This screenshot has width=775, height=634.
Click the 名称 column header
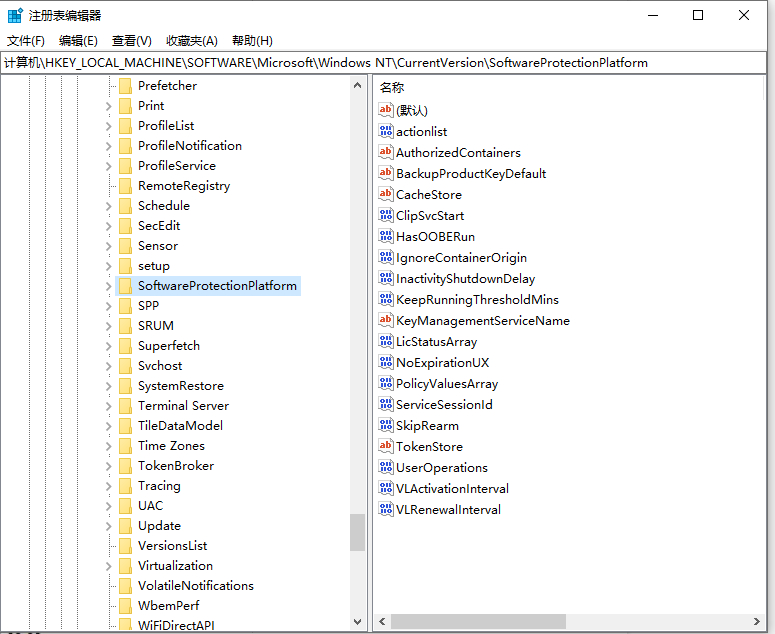[392, 88]
